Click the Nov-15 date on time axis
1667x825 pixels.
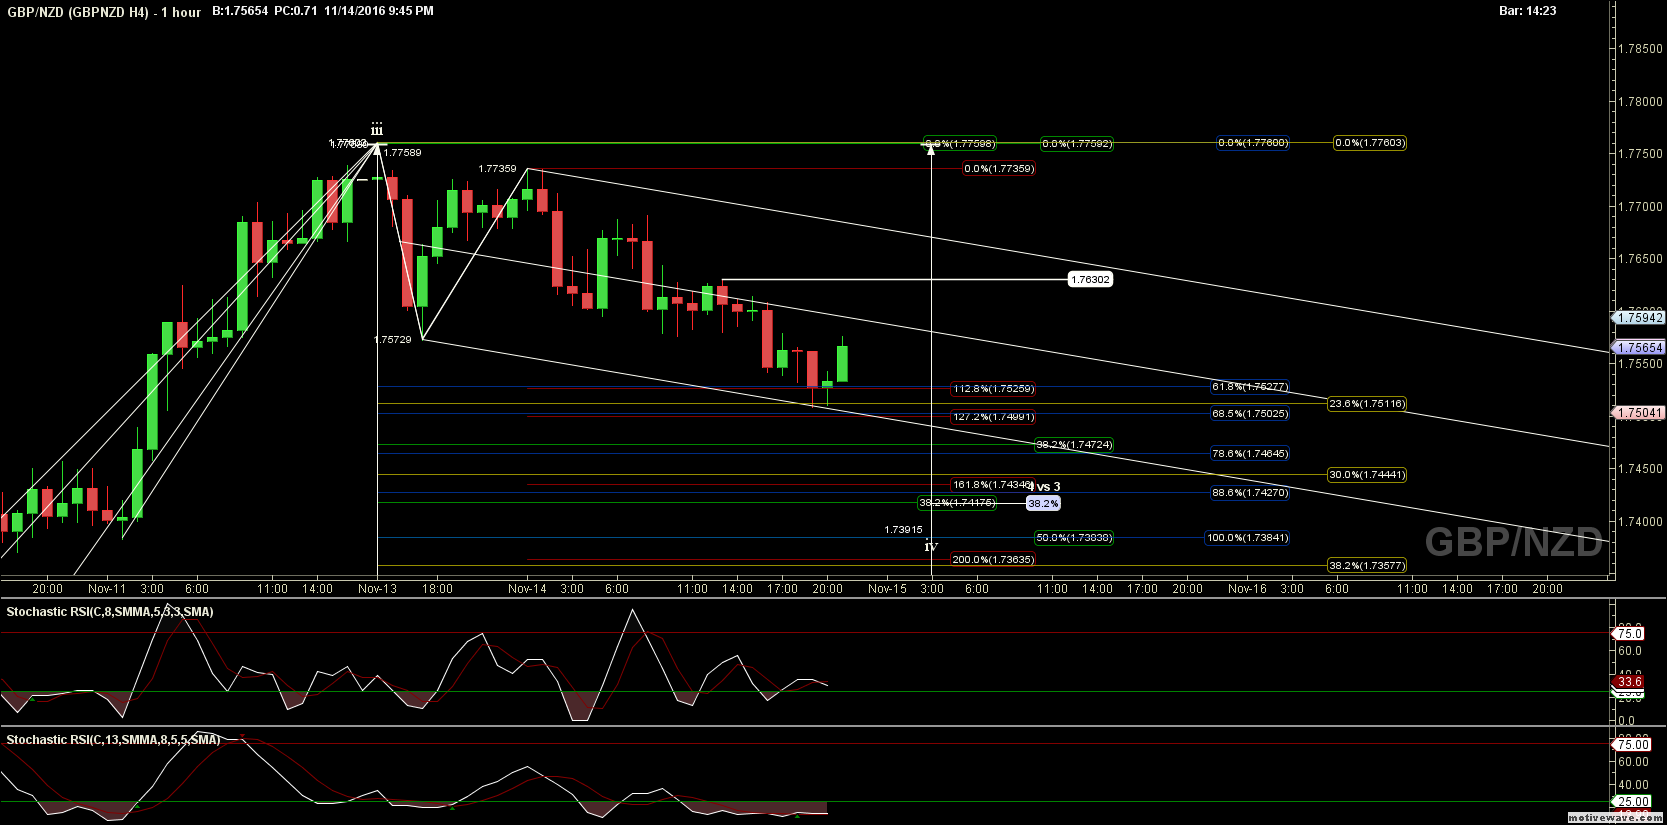click(887, 589)
